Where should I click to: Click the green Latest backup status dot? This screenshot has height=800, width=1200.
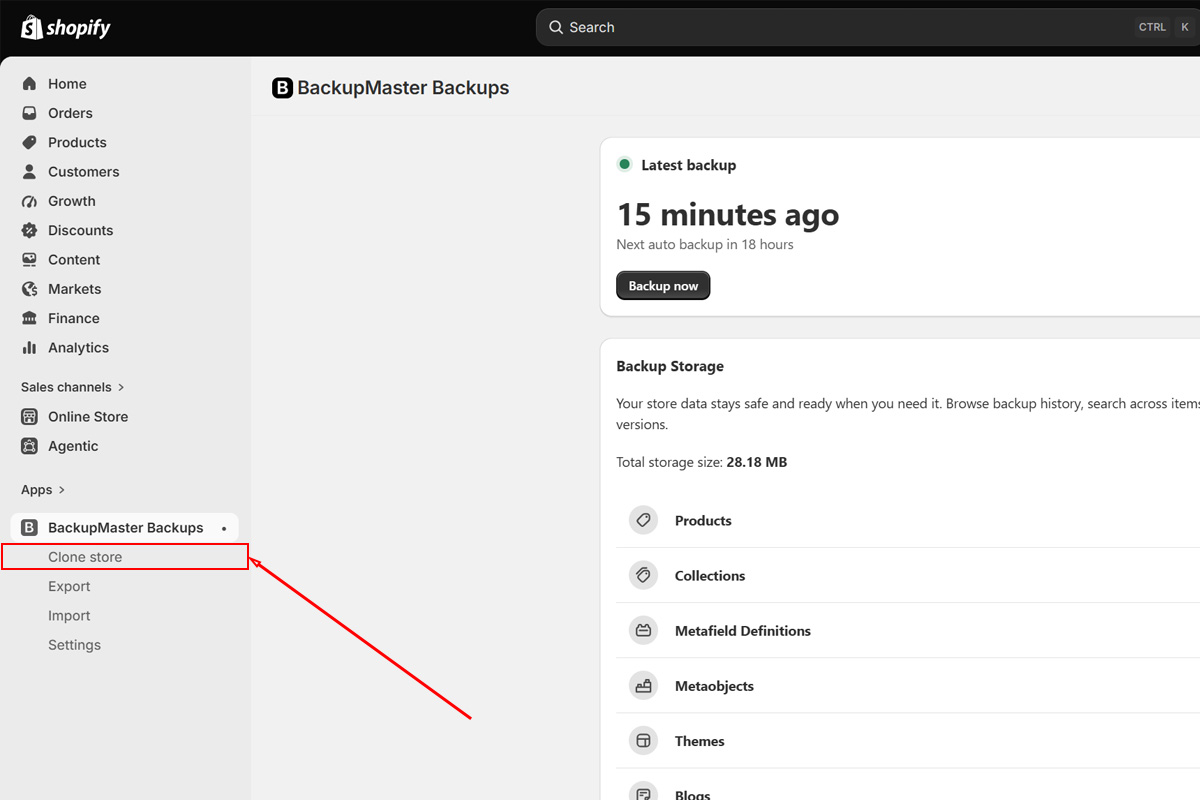(625, 165)
